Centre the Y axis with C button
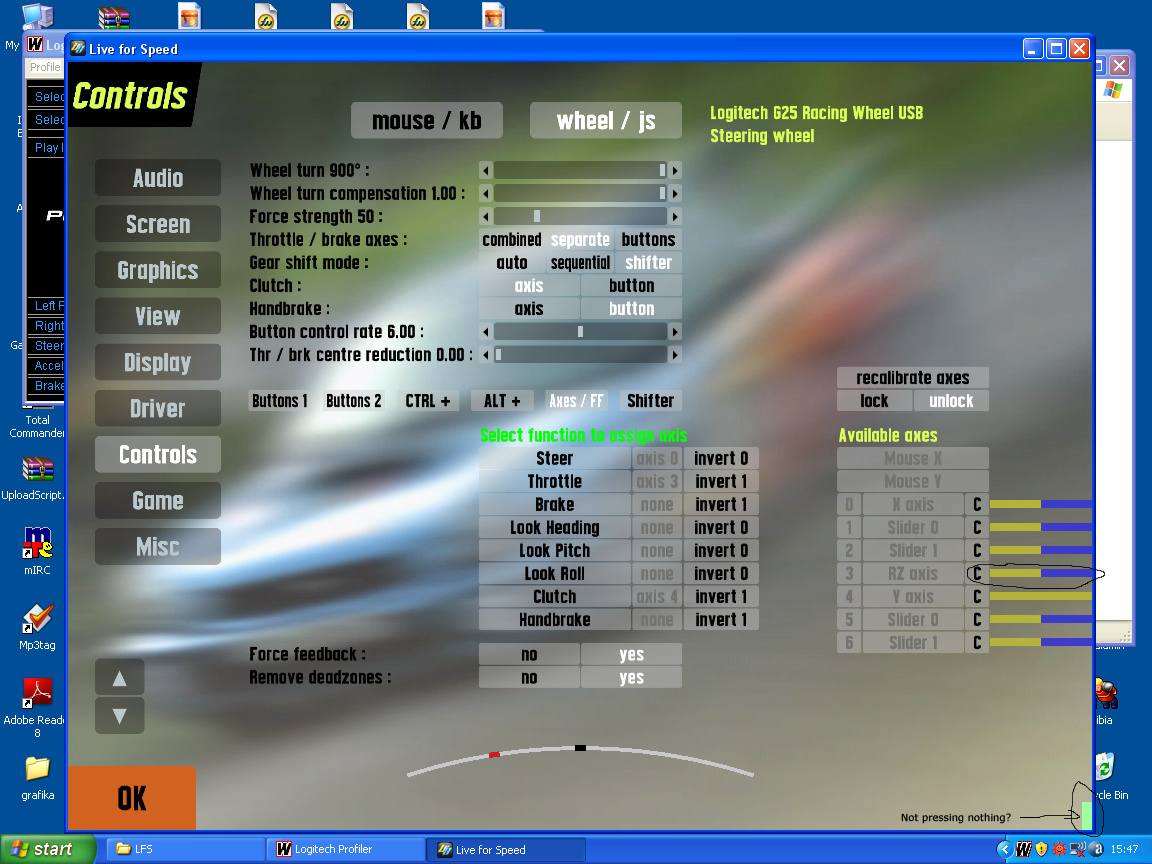Screen dimensions: 1152x864 pos(977,597)
